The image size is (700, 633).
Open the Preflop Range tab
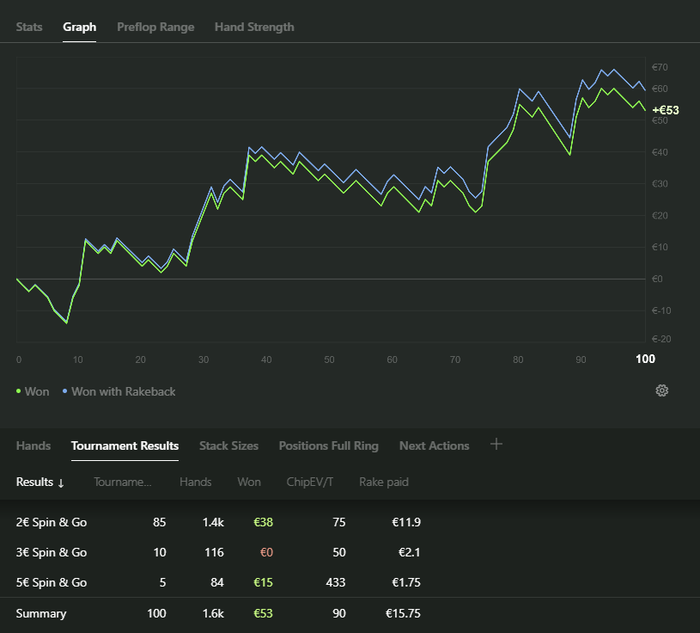coord(155,27)
